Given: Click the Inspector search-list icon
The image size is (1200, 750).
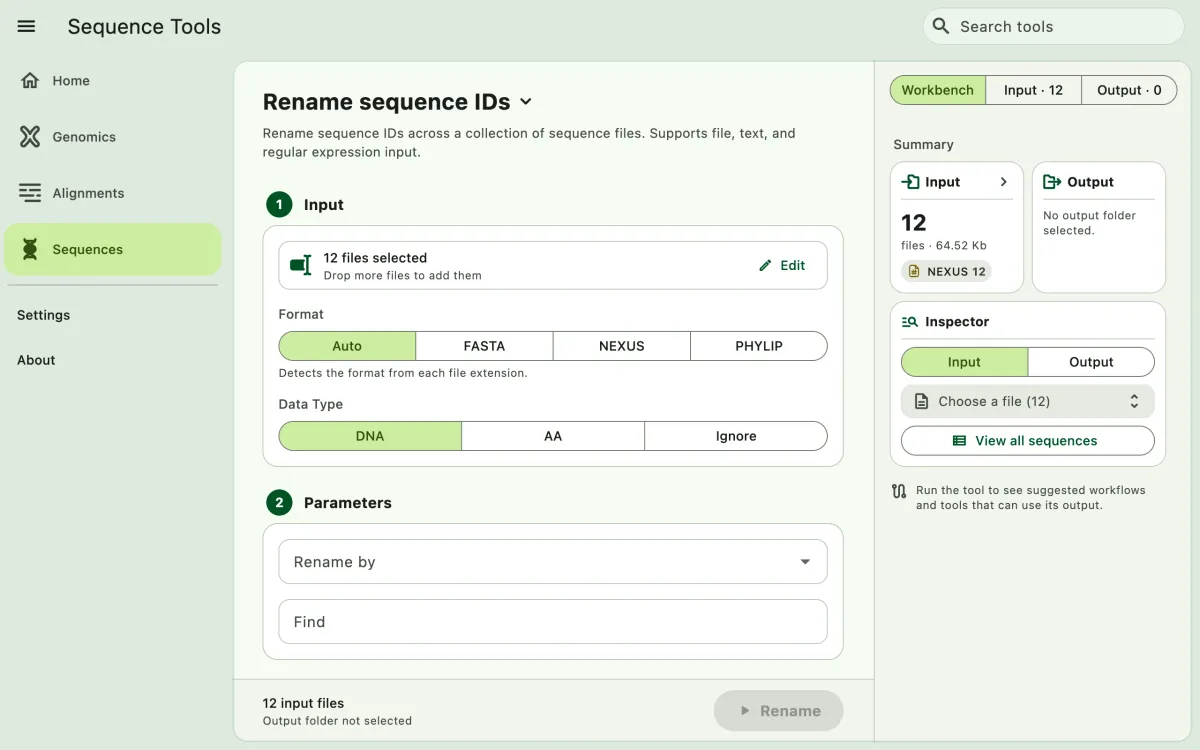Looking at the screenshot, I should pyautogui.click(x=910, y=322).
